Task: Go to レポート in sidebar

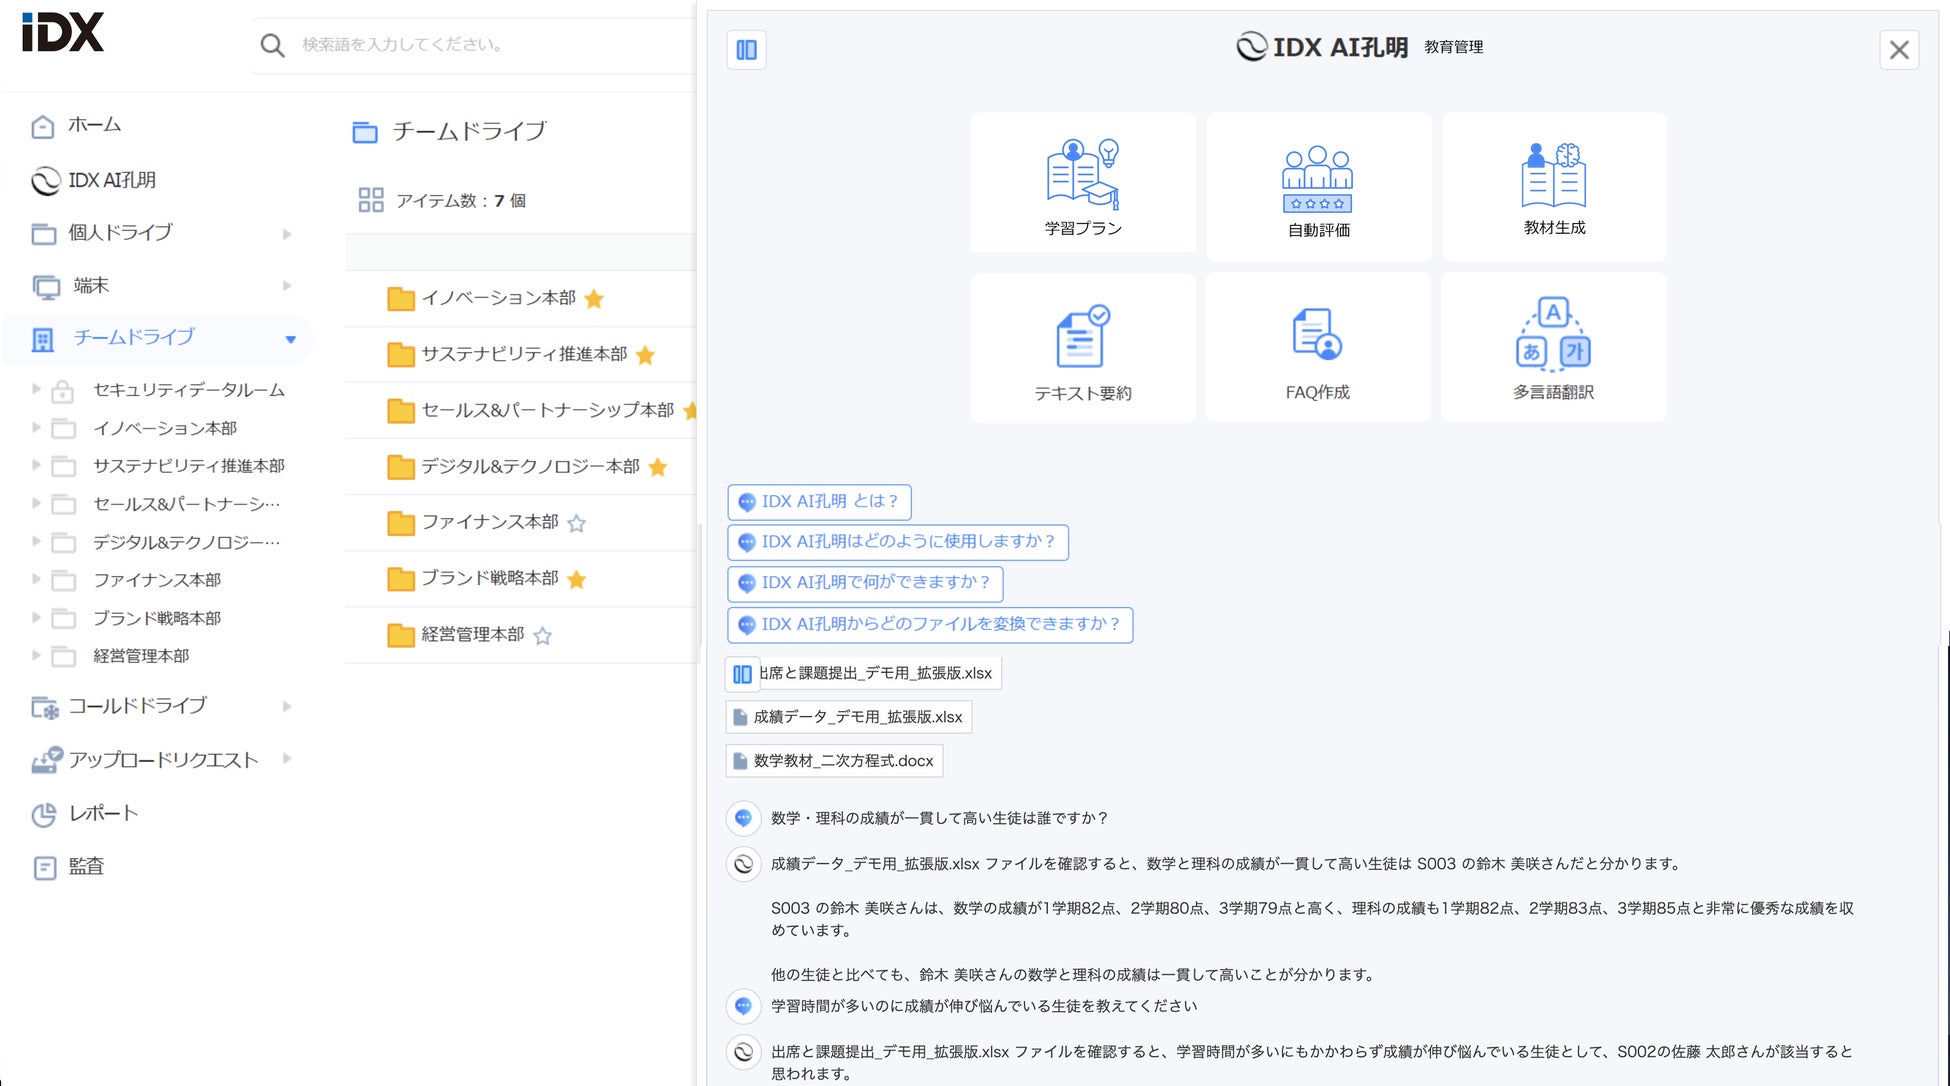Action: [x=102, y=814]
